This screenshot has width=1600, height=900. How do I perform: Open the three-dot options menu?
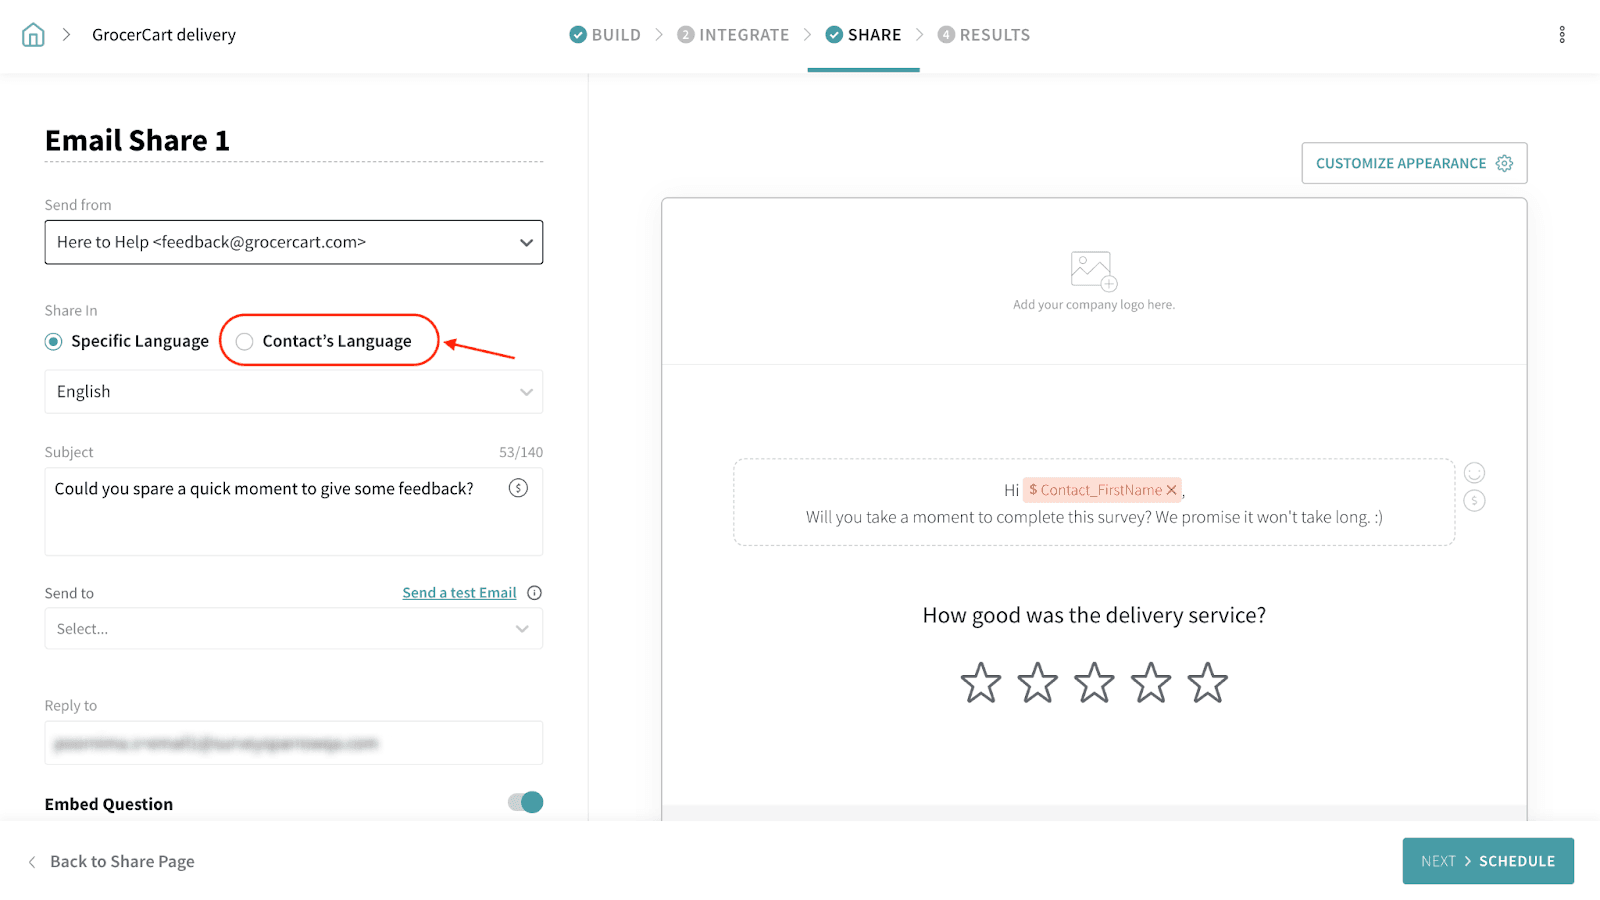click(1561, 35)
